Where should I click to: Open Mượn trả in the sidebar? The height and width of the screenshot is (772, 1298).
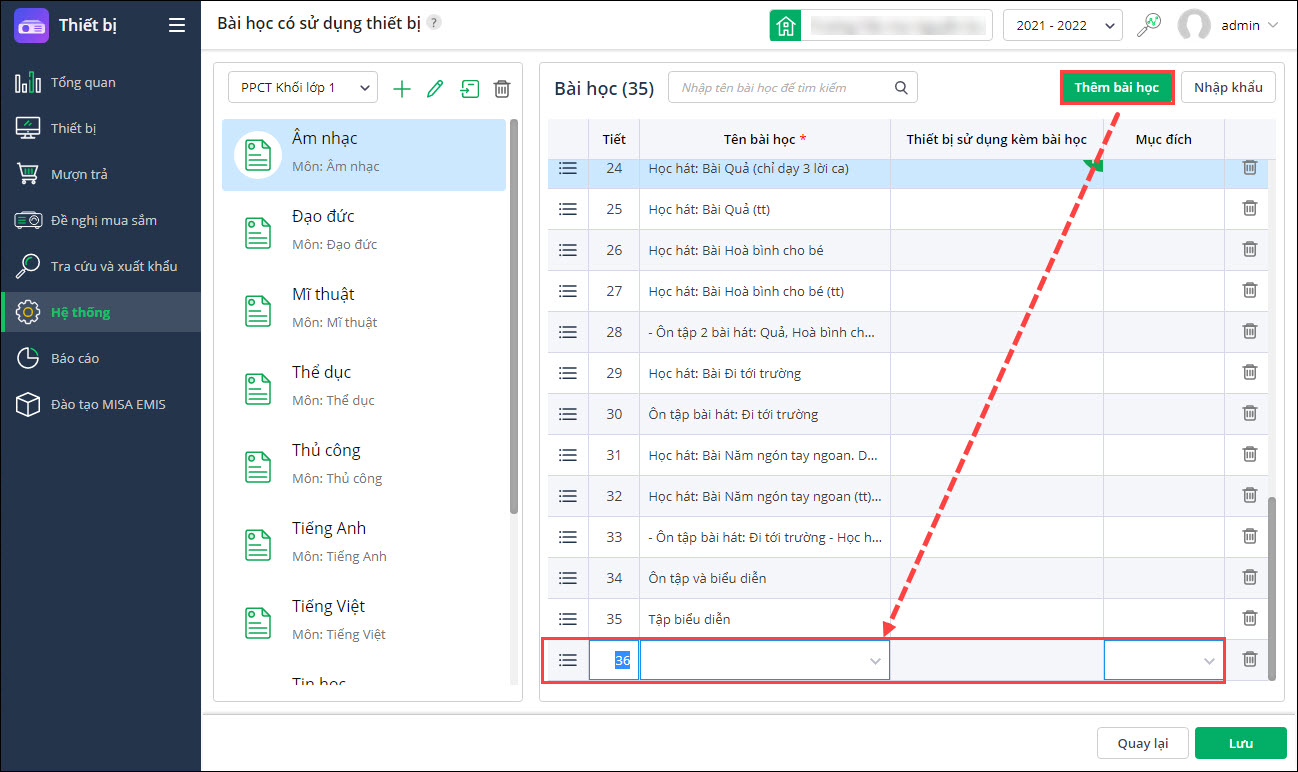point(100,174)
